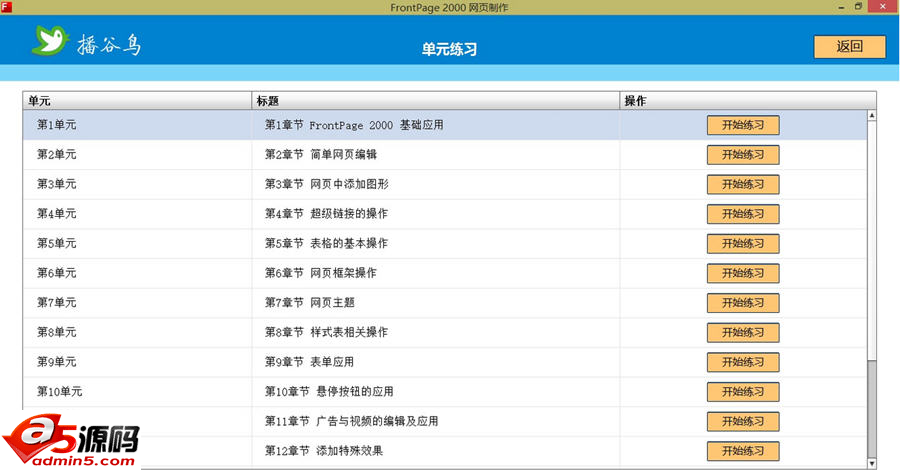Image resolution: width=900 pixels, height=470 pixels.
Task: Click the 操作 column header
Action: 748,101
